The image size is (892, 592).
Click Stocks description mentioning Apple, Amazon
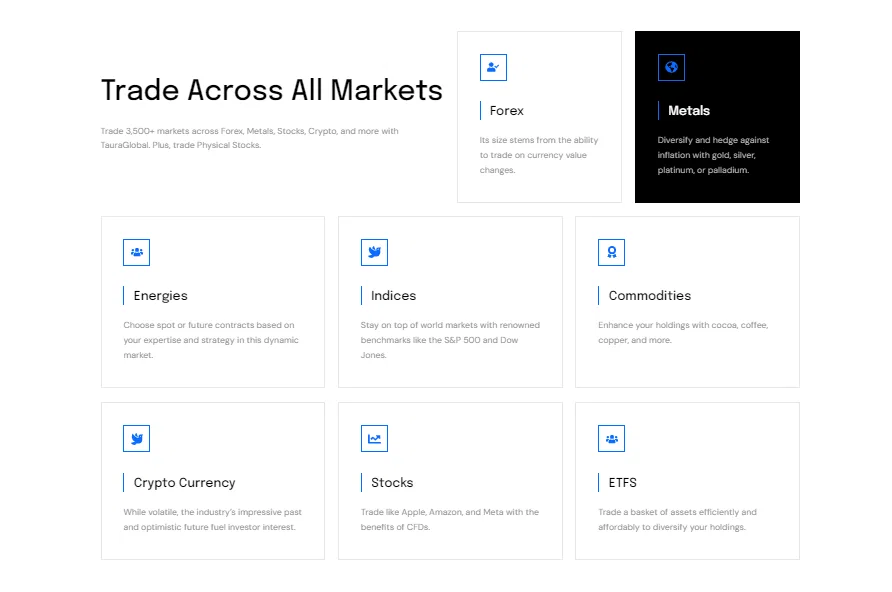(449, 519)
